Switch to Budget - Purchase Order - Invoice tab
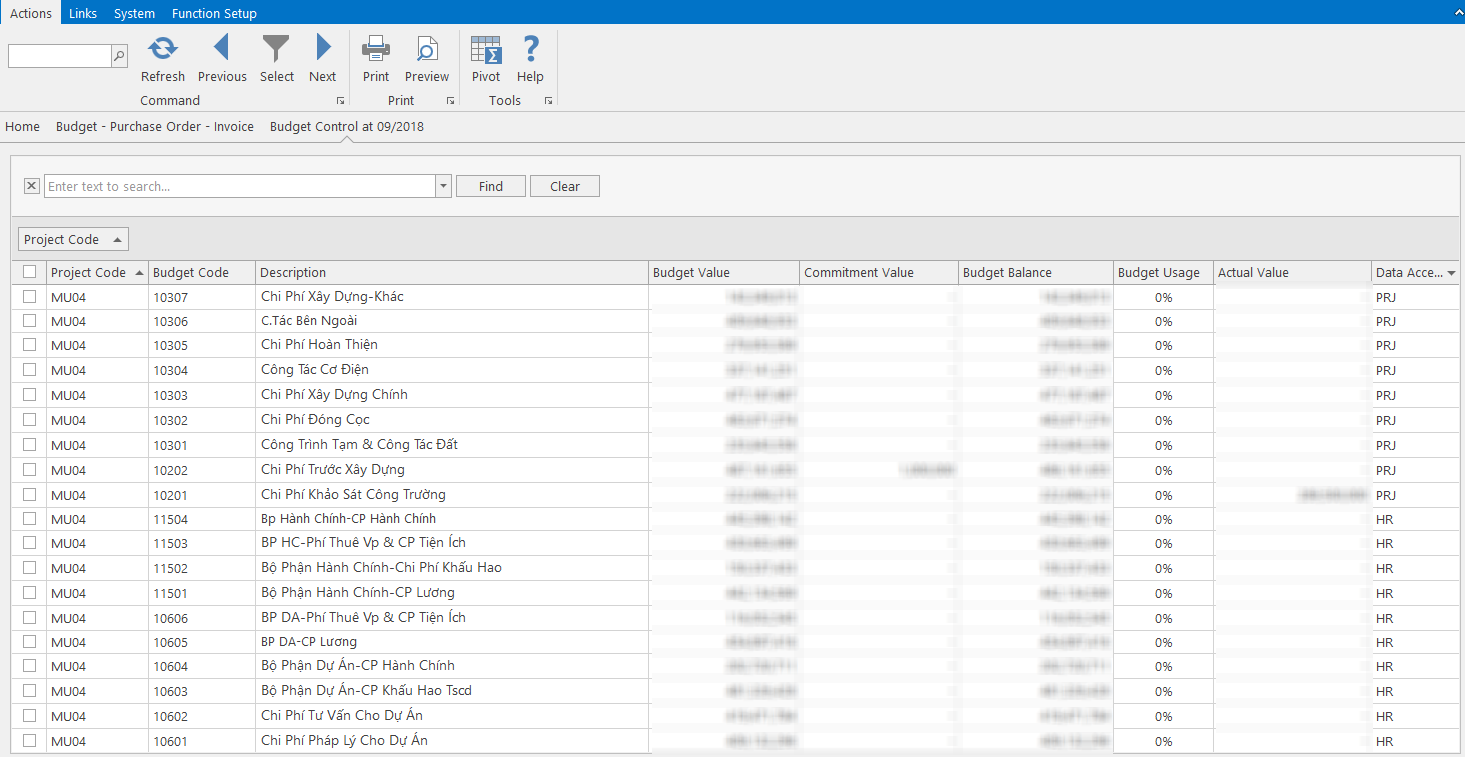 click(x=155, y=126)
